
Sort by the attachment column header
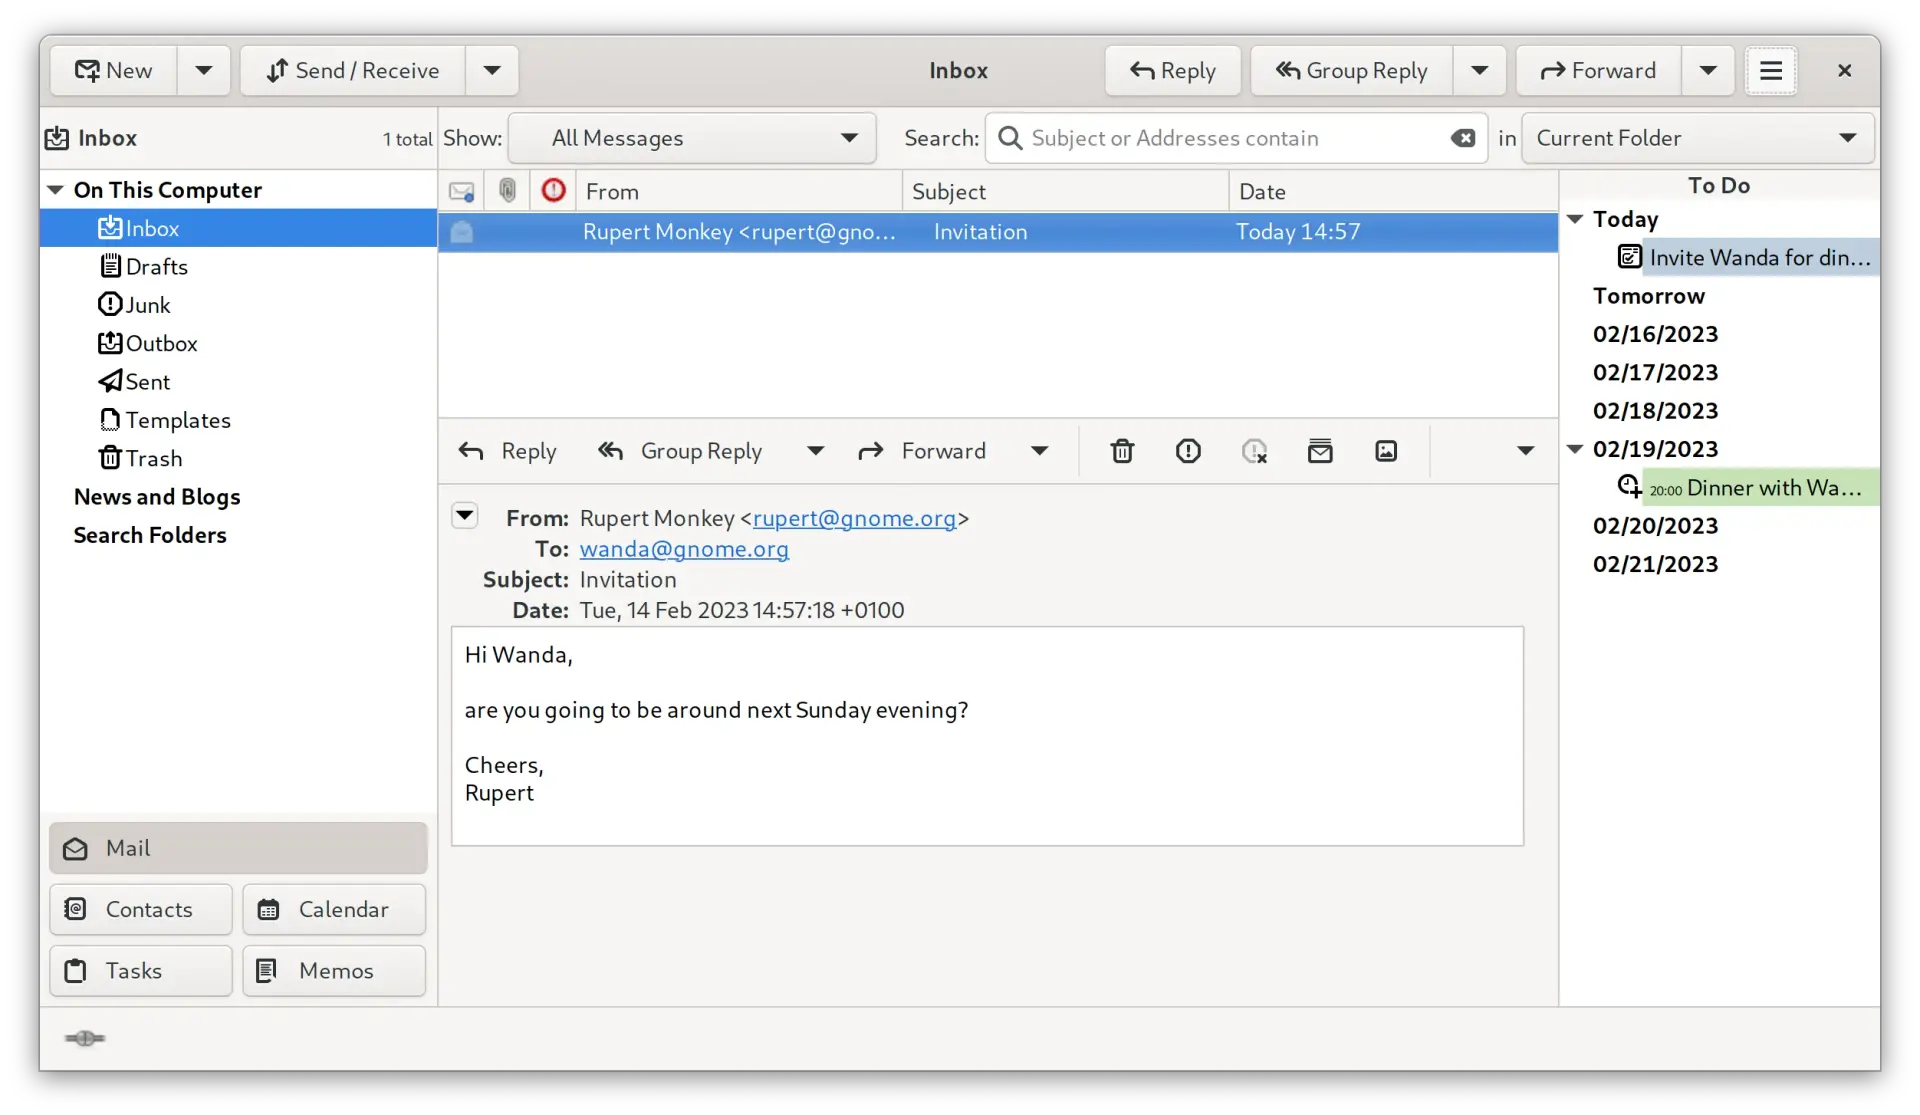point(508,190)
